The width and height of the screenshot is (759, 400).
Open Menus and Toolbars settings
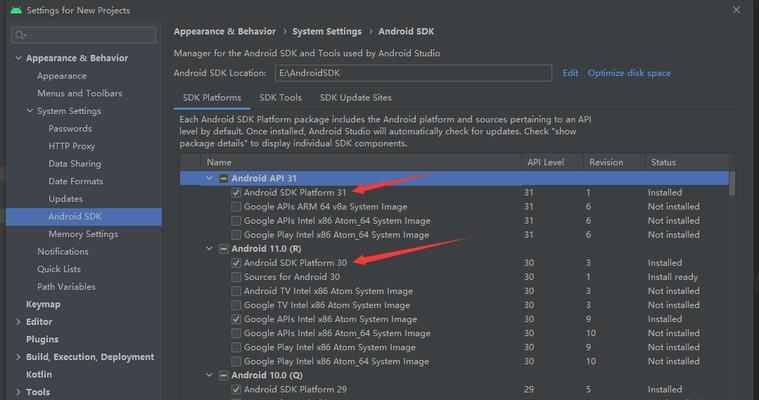[x=80, y=93]
